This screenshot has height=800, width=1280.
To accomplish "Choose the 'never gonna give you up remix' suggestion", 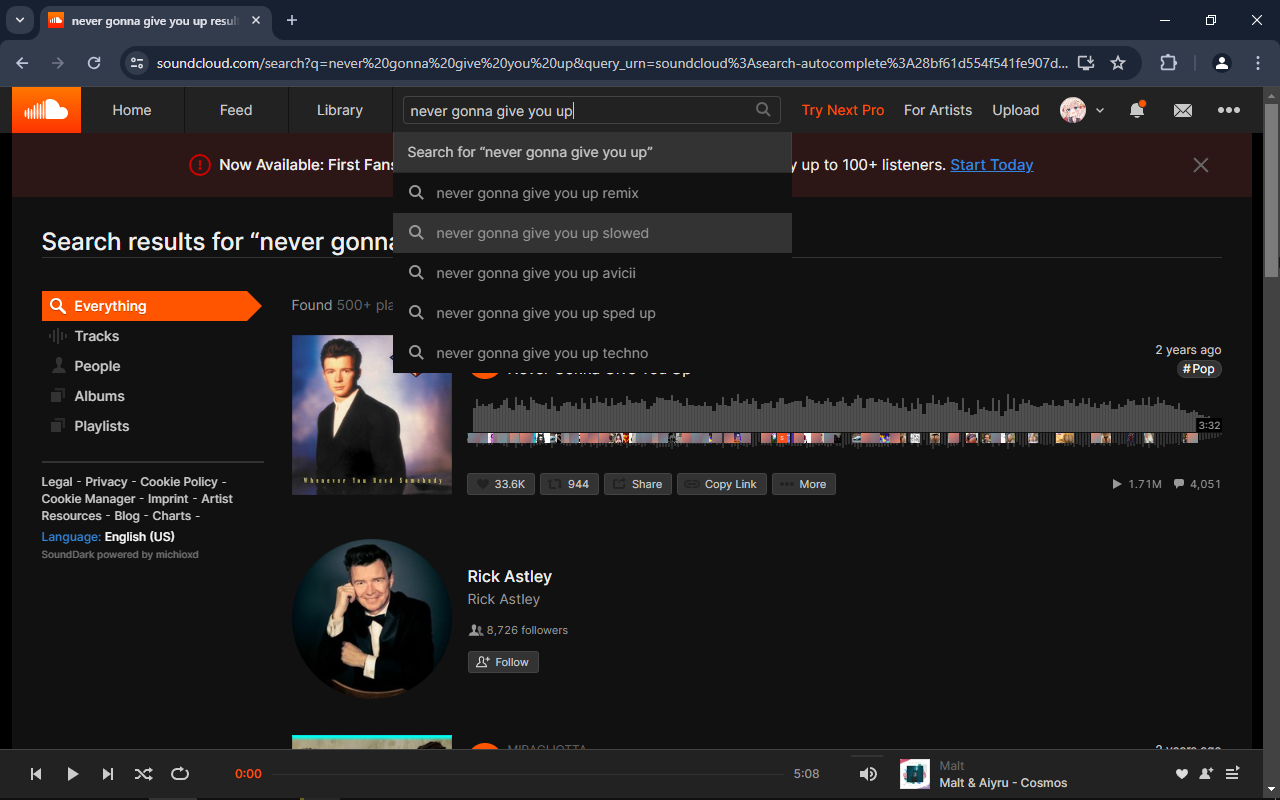I will pyautogui.click(x=592, y=193).
